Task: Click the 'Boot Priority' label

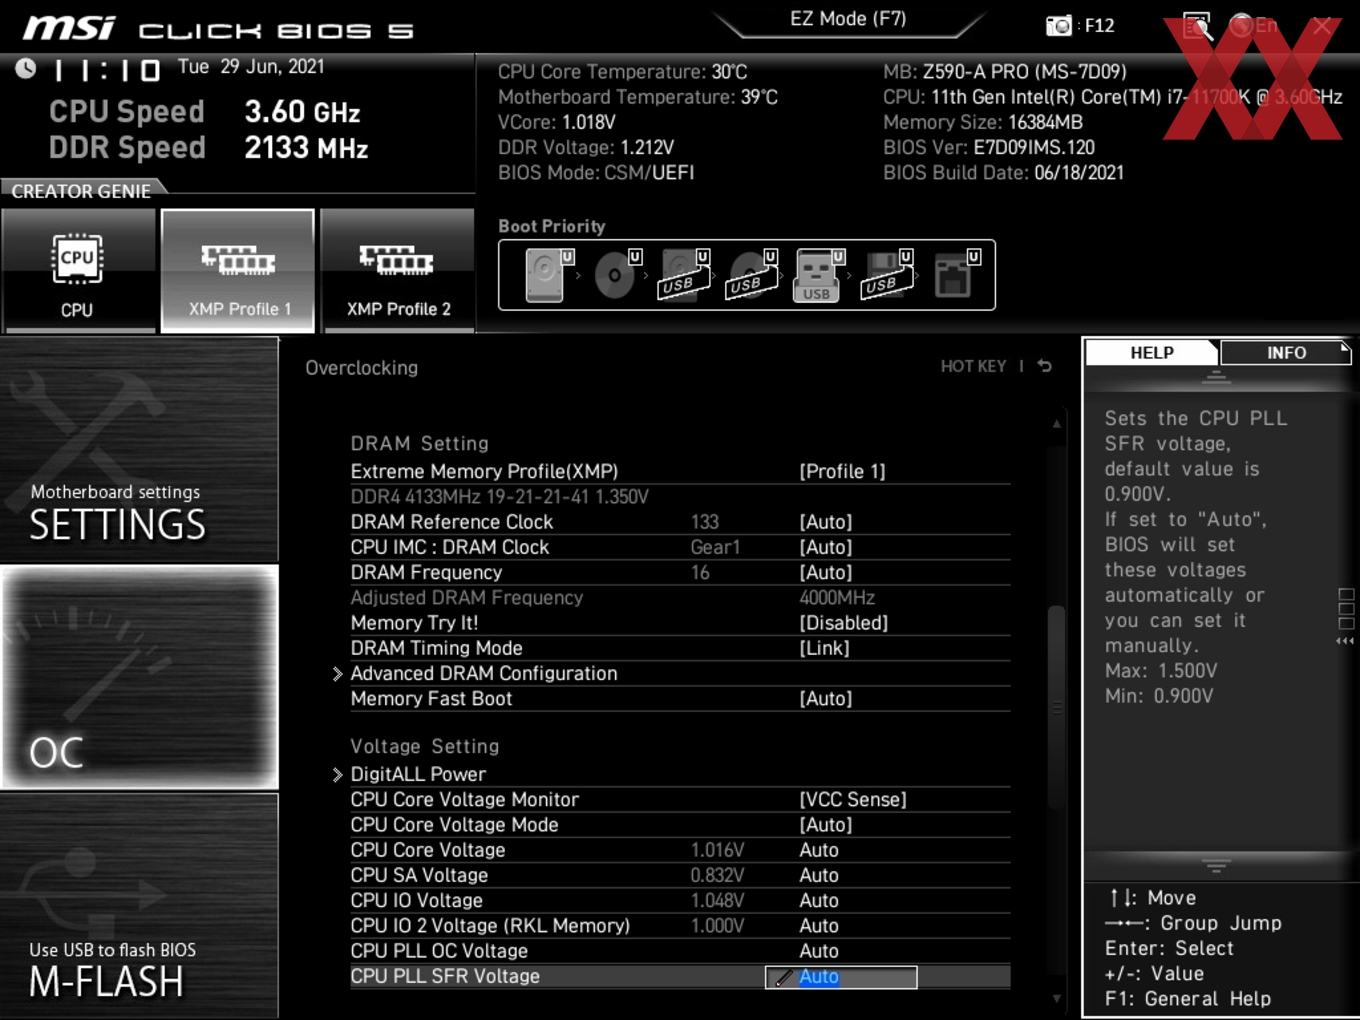Action: pos(552,226)
